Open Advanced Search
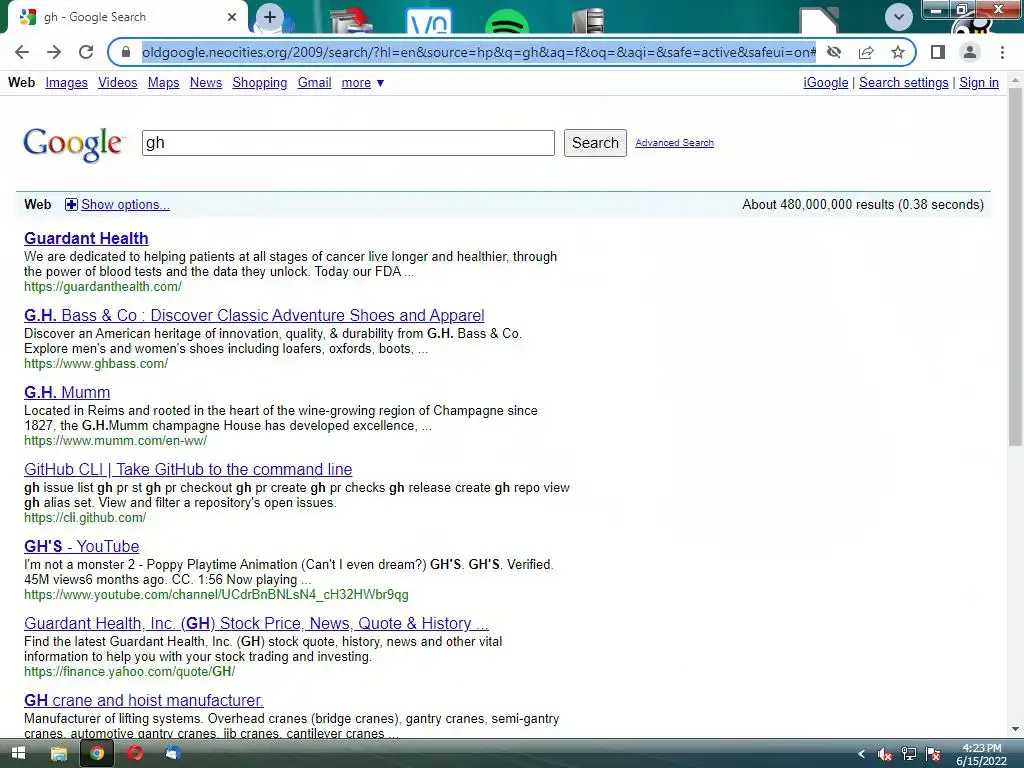Image resolution: width=1024 pixels, height=768 pixels. (674, 143)
